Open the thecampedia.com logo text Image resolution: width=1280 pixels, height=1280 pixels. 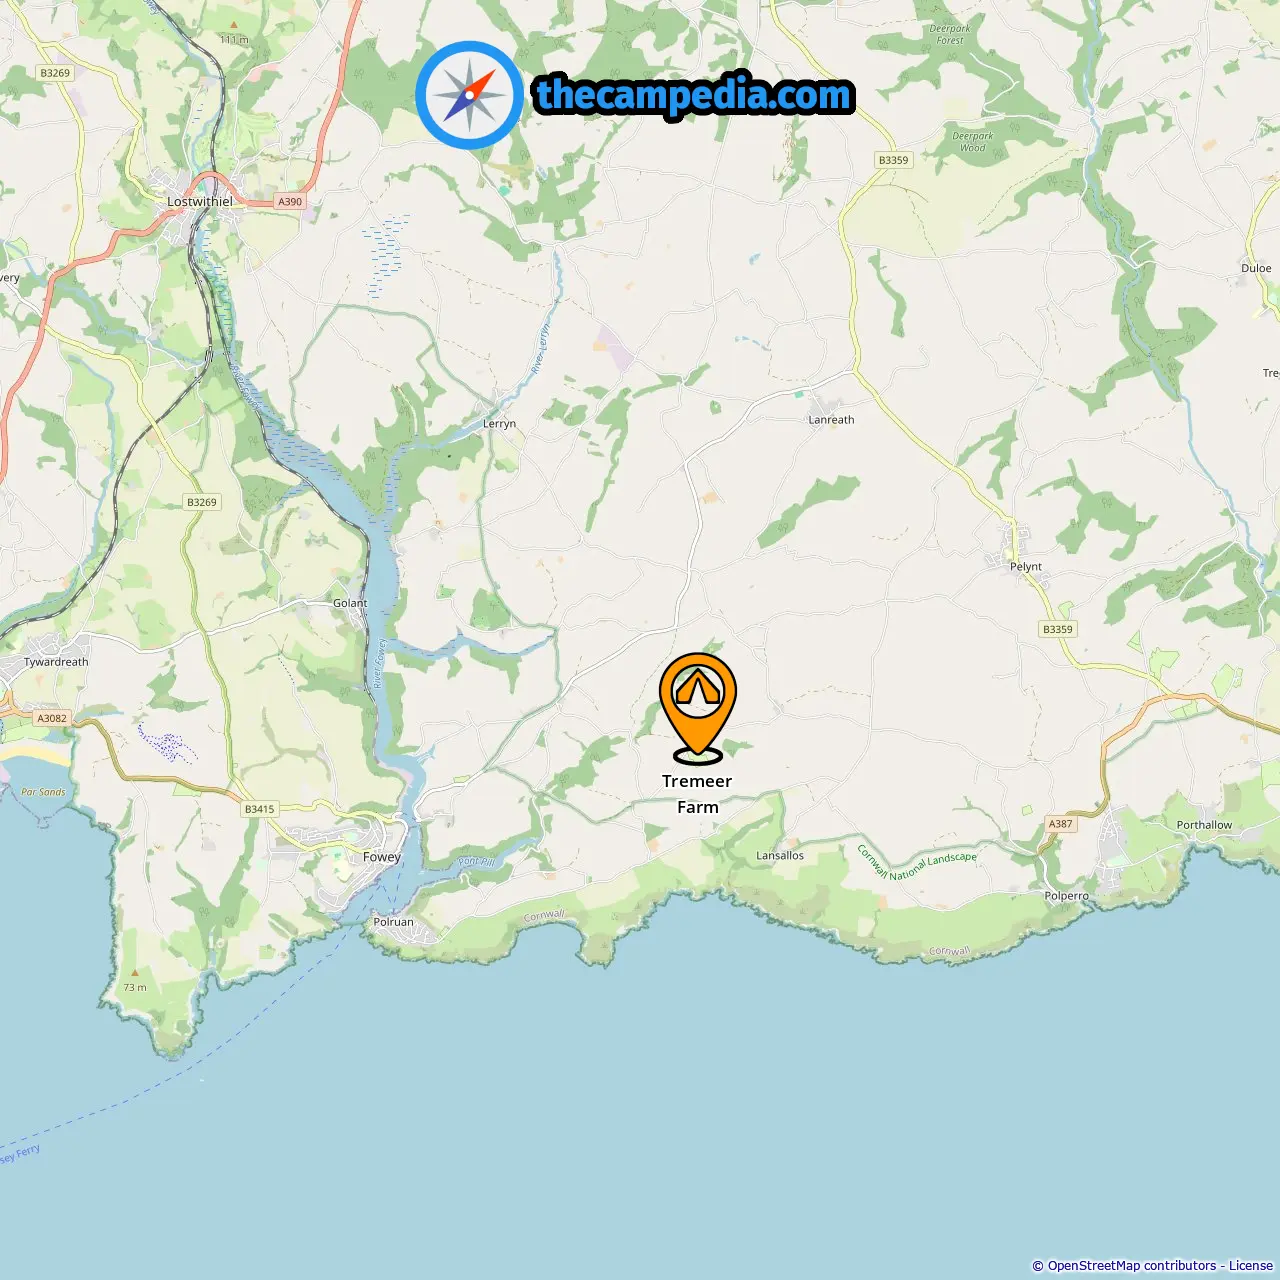pyautogui.click(x=694, y=95)
